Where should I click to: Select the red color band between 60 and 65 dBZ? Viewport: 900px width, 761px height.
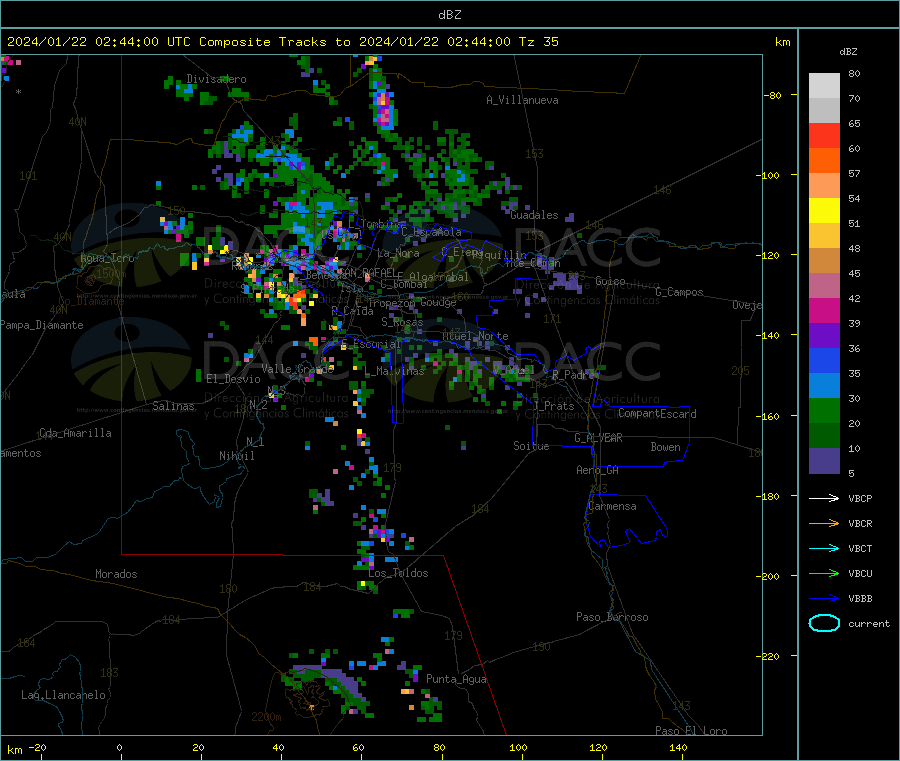click(824, 135)
